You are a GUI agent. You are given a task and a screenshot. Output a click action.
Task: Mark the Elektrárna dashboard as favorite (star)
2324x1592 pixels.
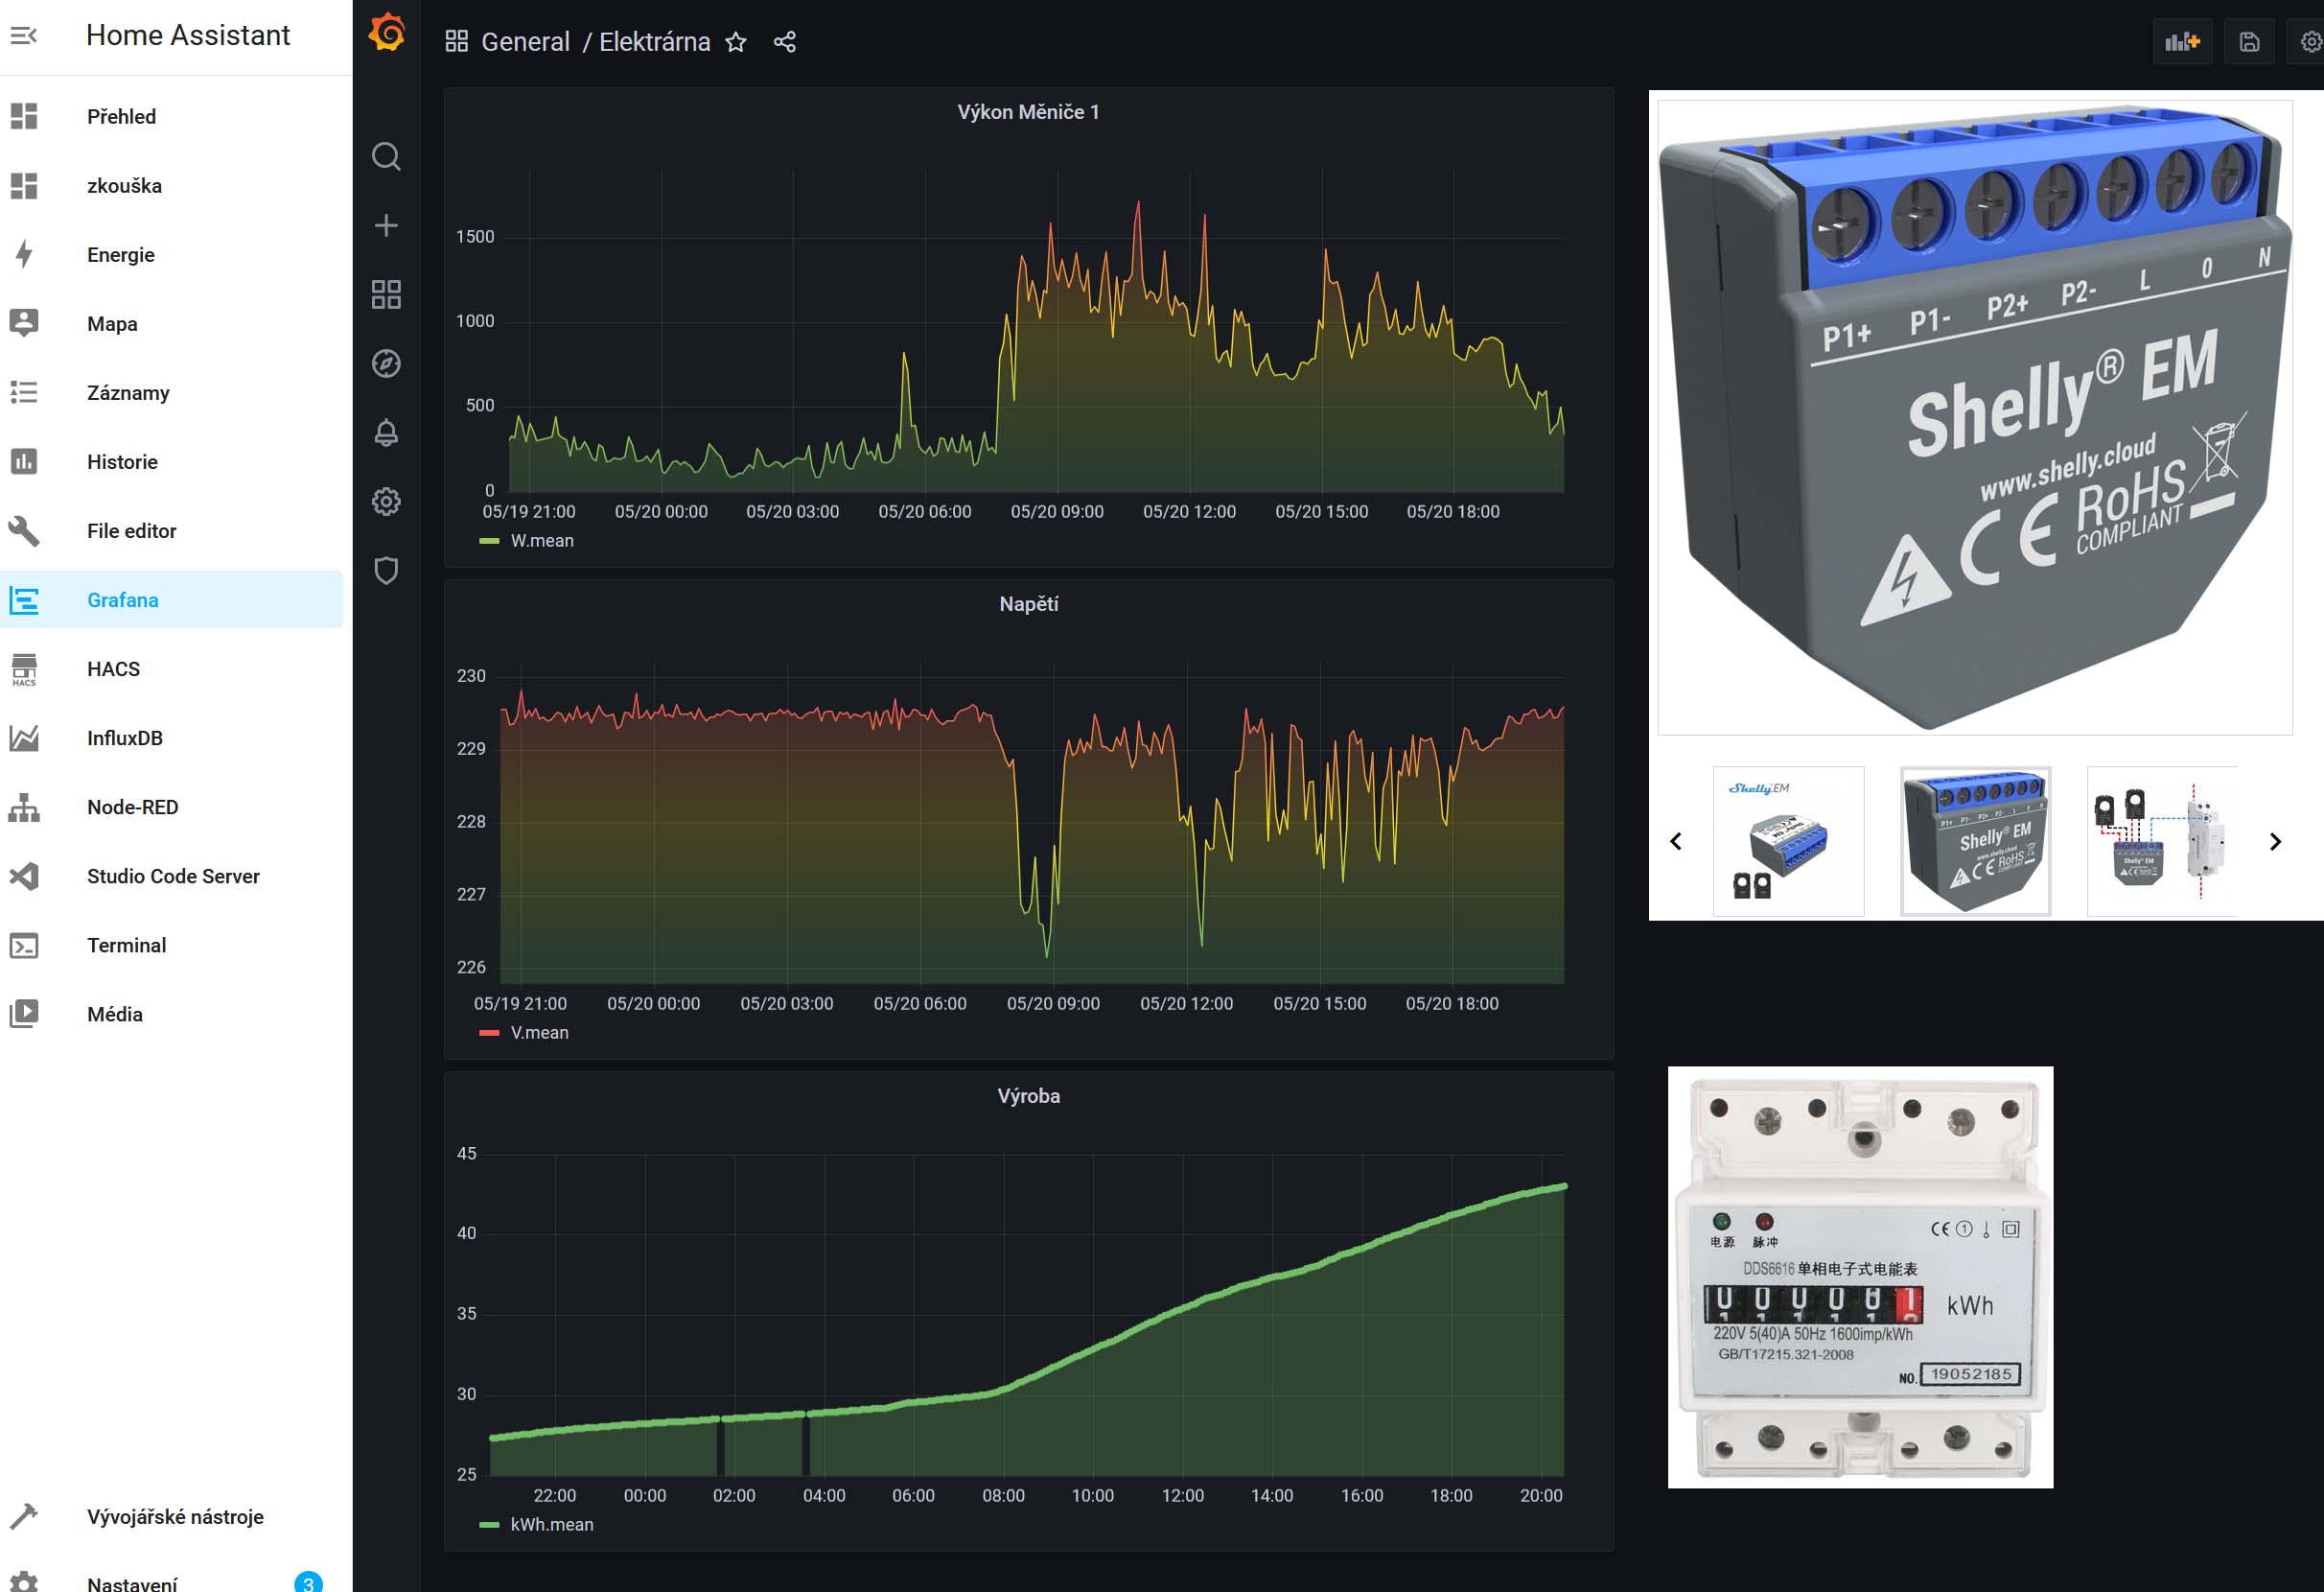click(x=736, y=42)
